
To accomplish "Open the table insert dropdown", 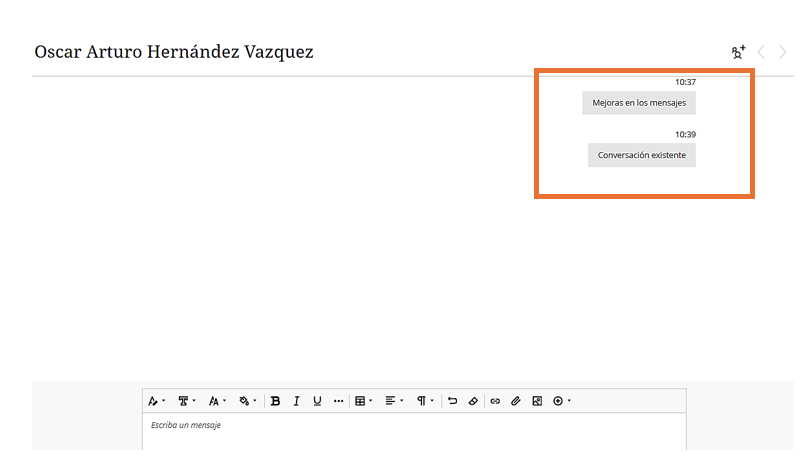I will [x=364, y=401].
